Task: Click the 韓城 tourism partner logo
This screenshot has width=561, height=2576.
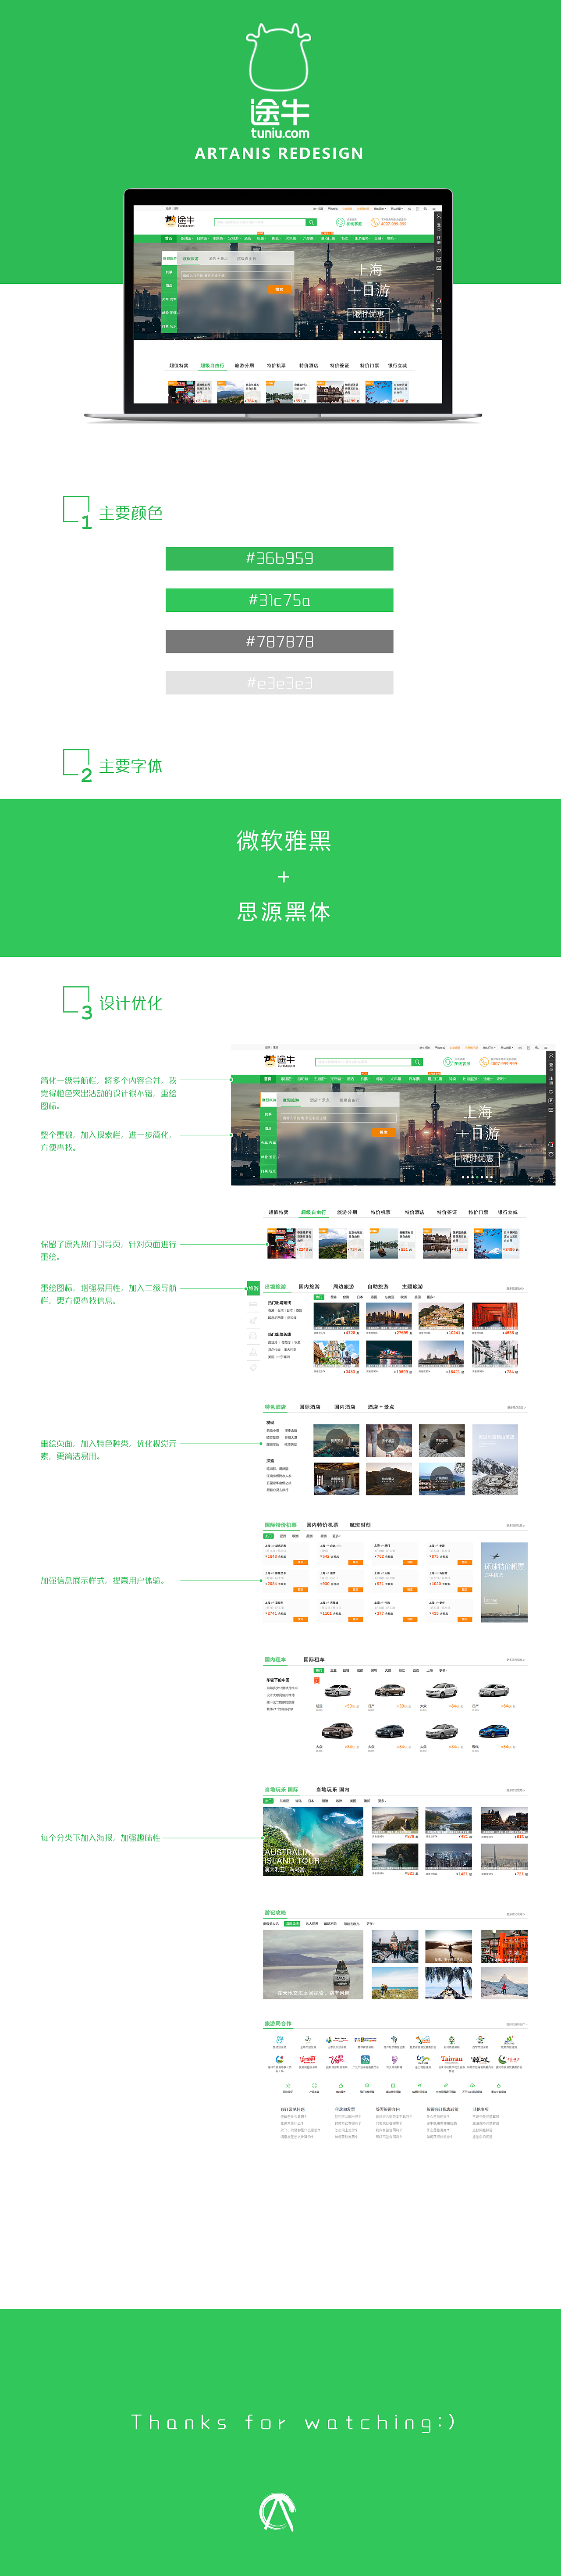Action: pos(480,2059)
